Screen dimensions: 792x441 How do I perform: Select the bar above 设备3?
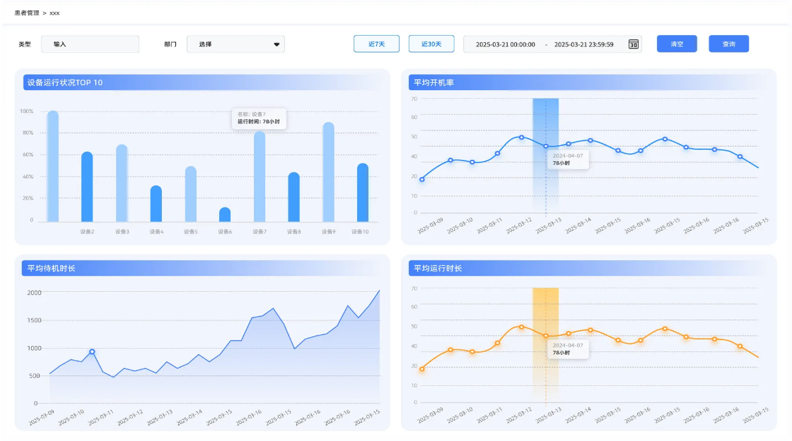122,183
